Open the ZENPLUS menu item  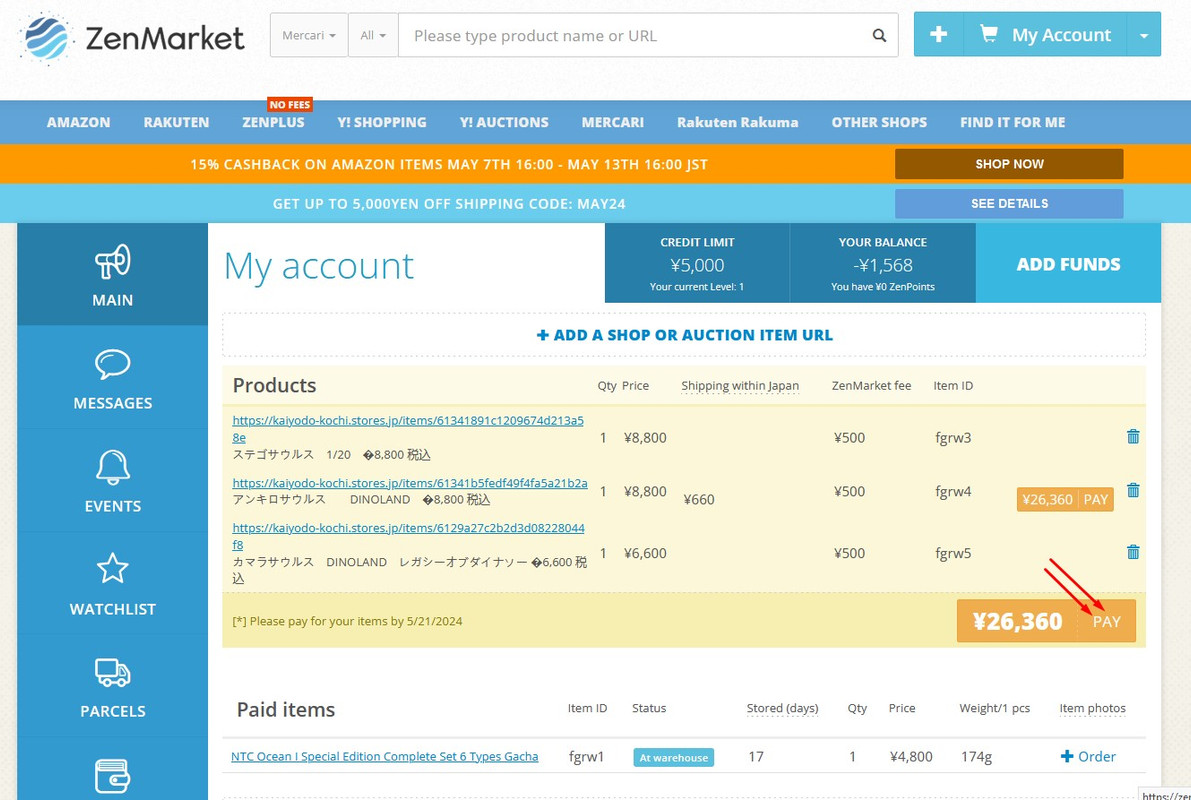coord(273,122)
